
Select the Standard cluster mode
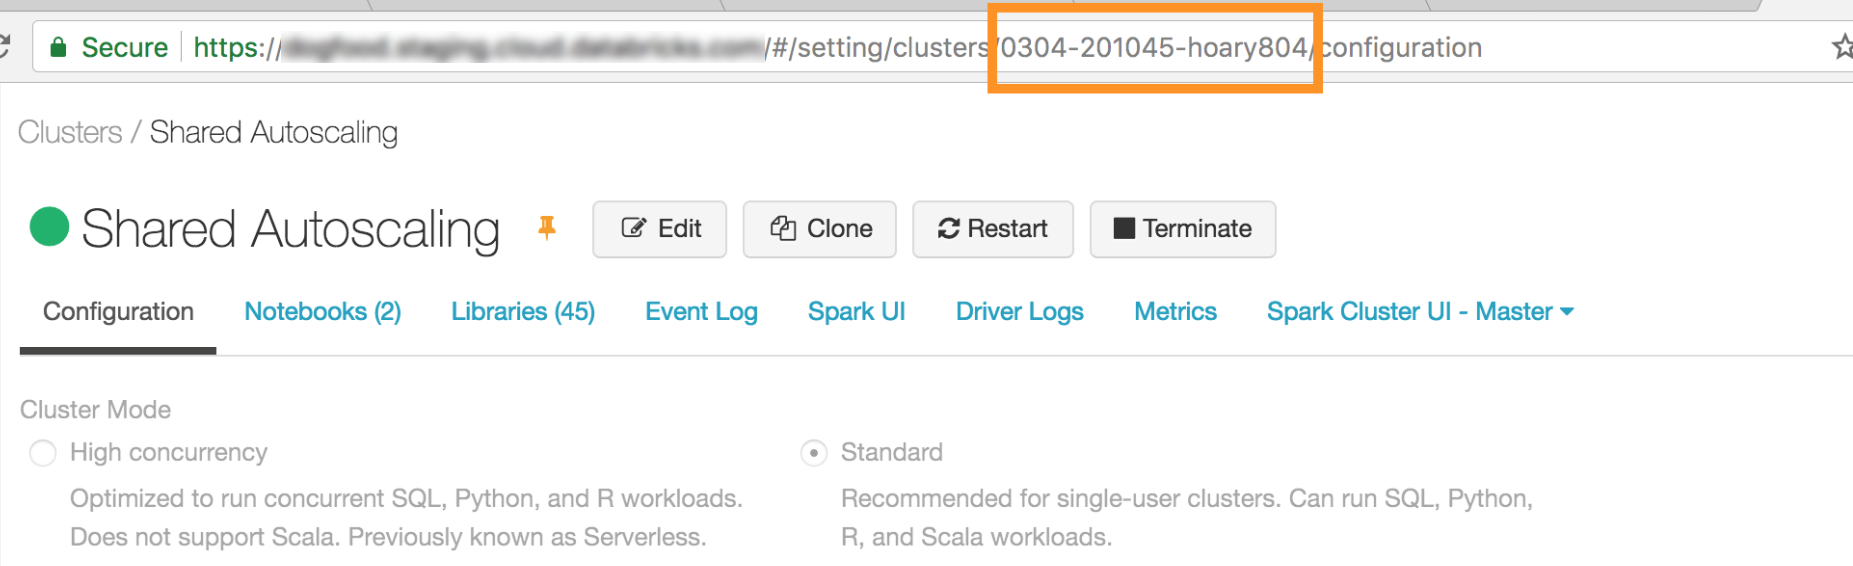coord(814,453)
